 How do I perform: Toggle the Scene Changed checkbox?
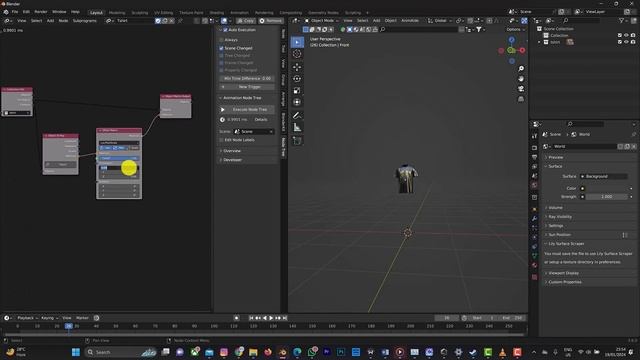point(222,48)
